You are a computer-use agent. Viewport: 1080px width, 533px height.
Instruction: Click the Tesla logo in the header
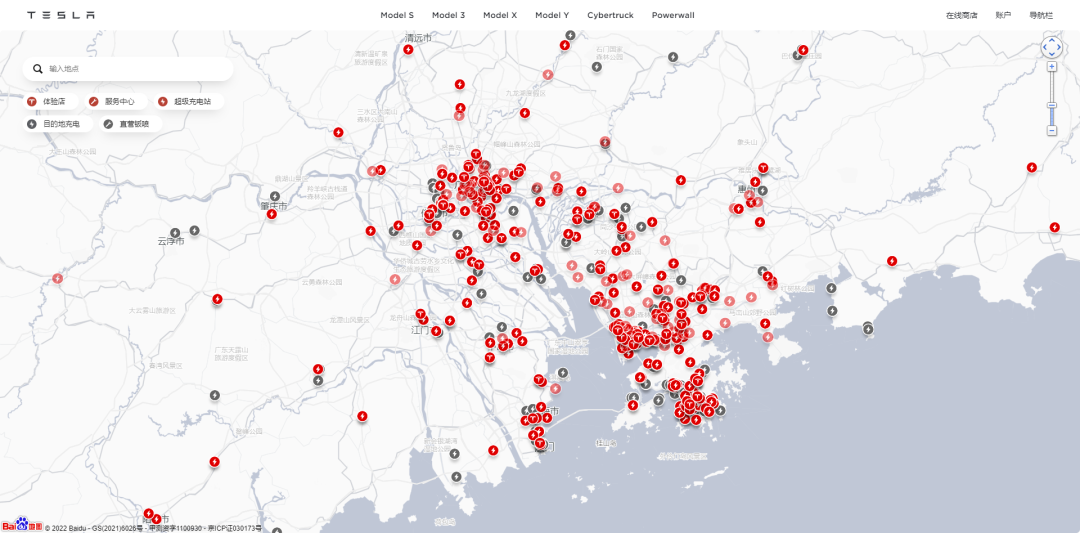point(61,15)
